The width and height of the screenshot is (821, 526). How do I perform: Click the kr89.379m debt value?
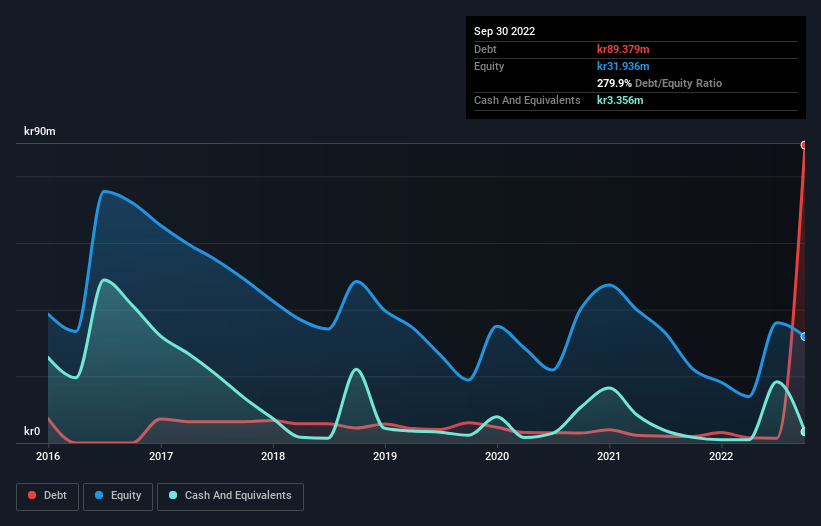[x=623, y=49]
